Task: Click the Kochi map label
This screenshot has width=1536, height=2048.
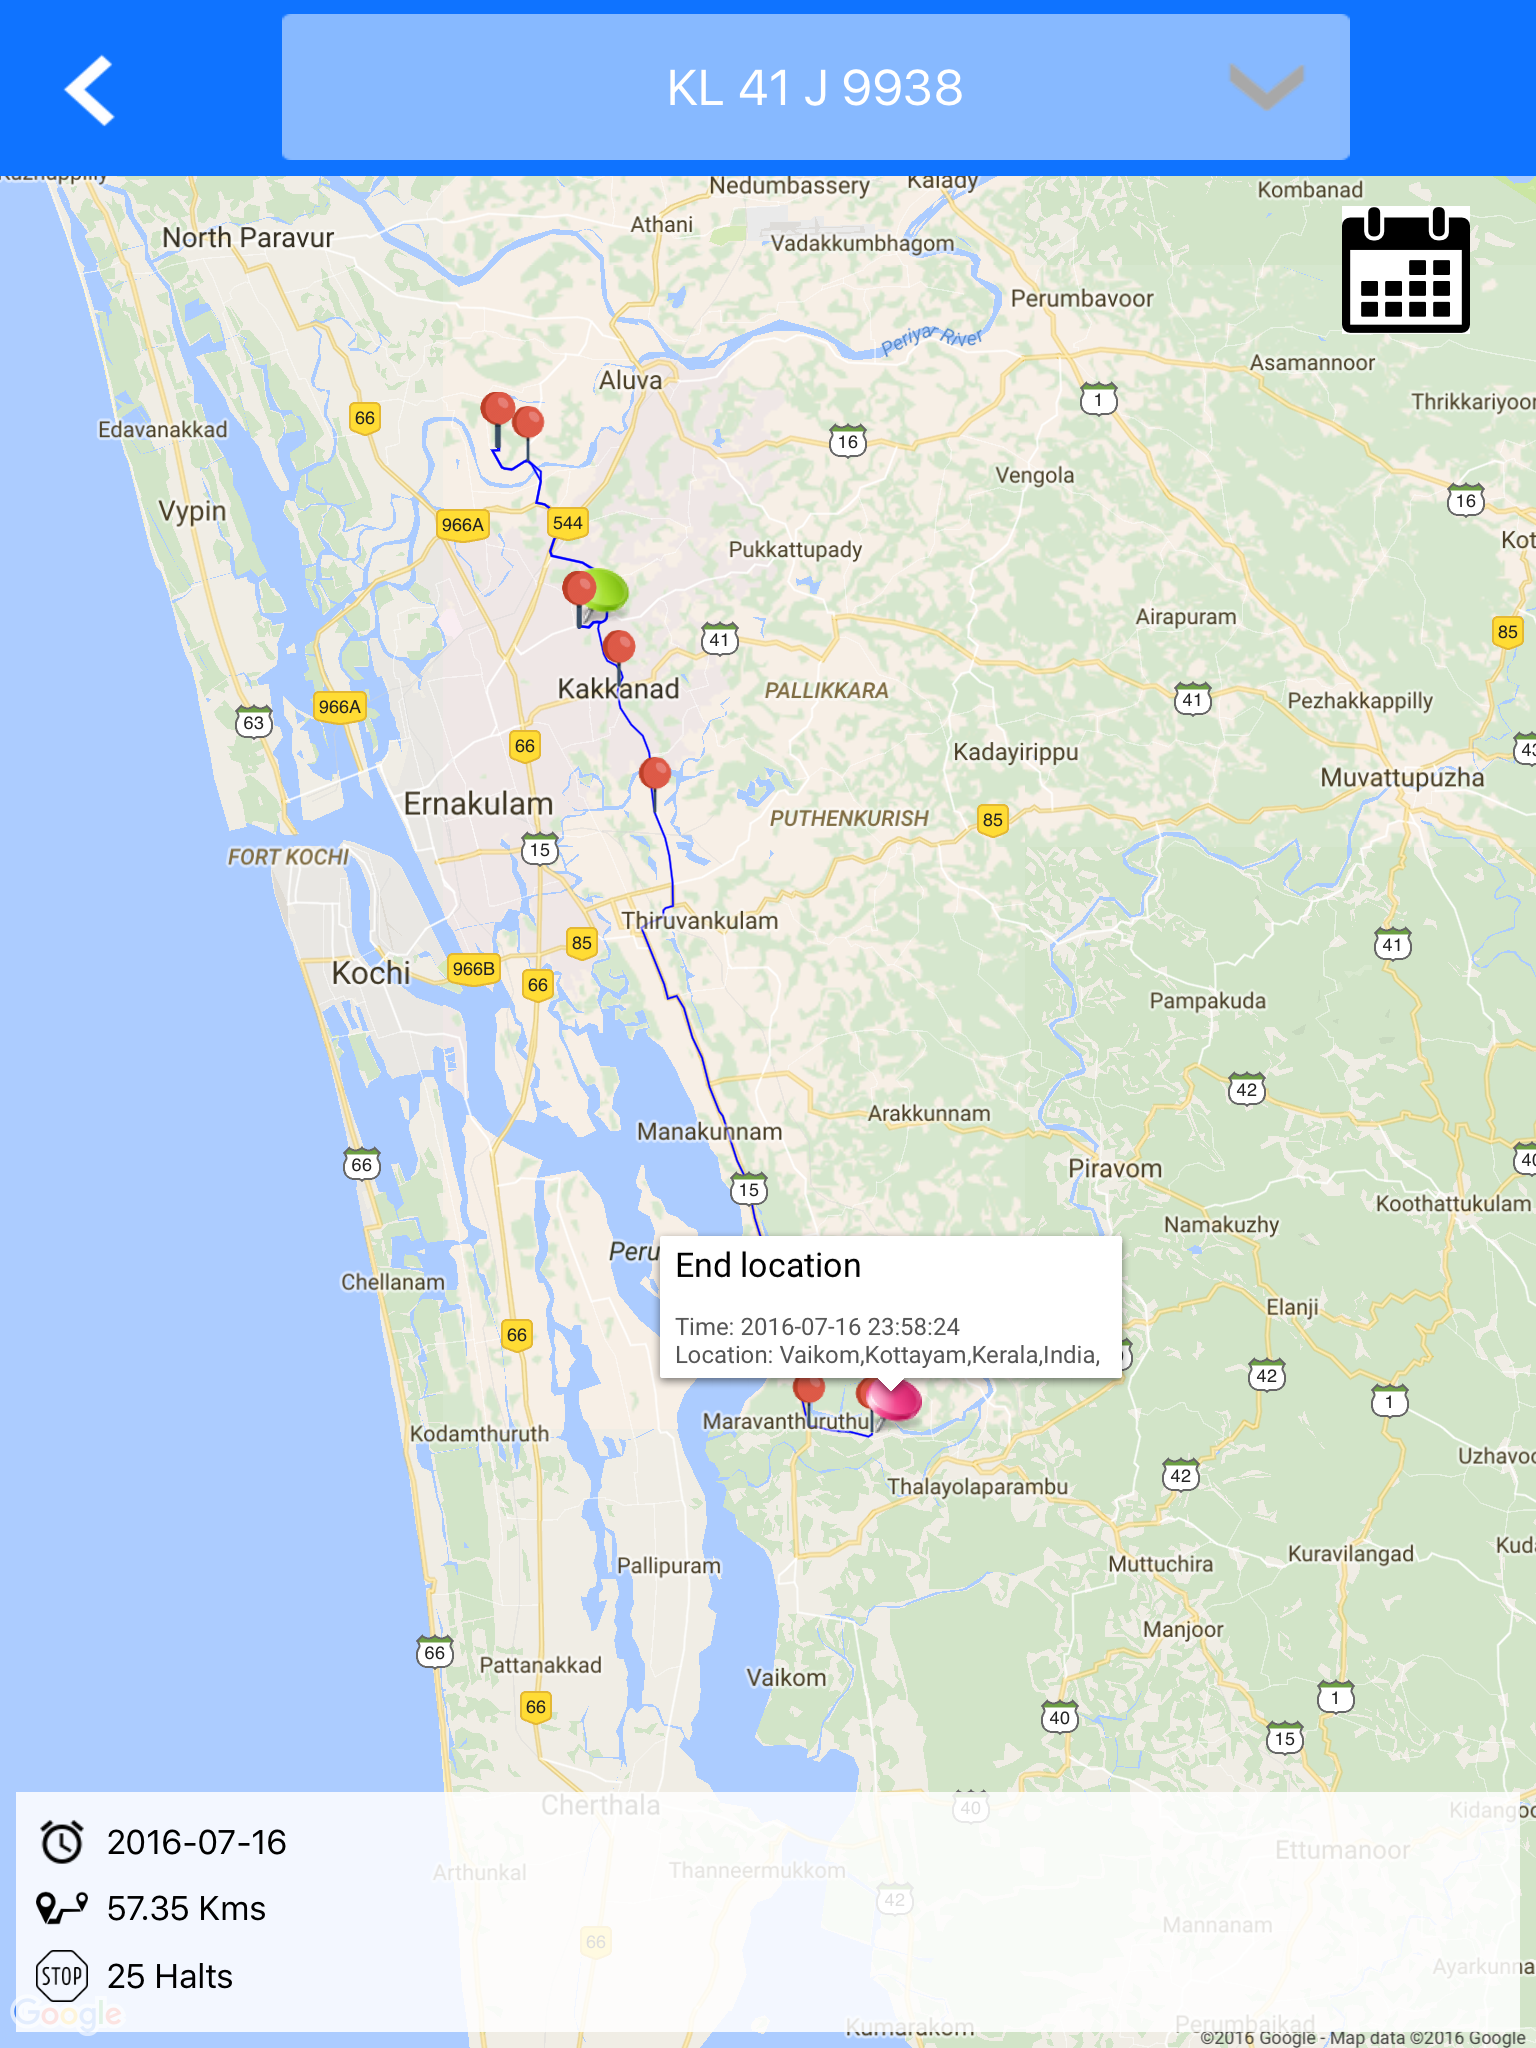Action: tap(371, 972)
